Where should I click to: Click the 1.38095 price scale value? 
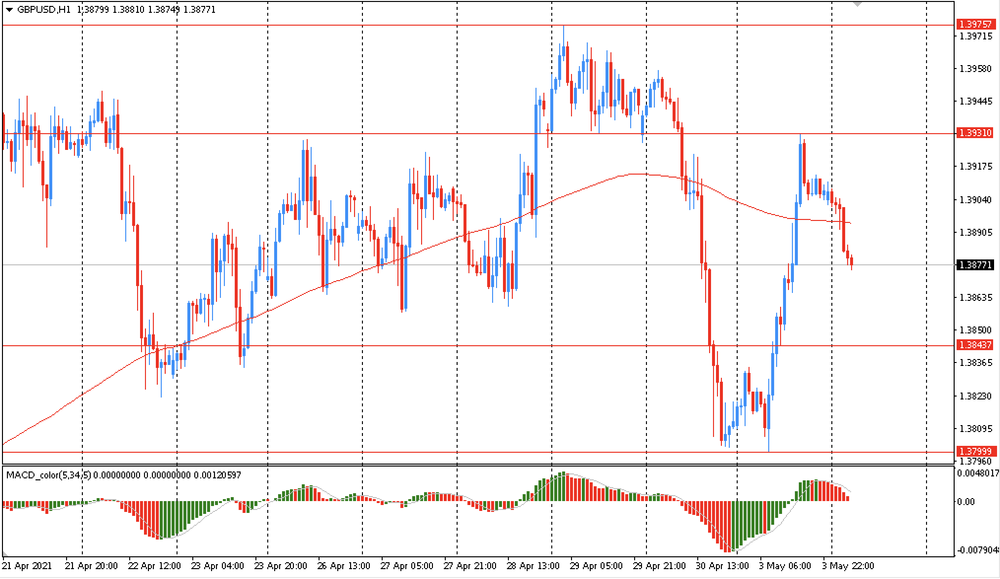click(976, 429)
